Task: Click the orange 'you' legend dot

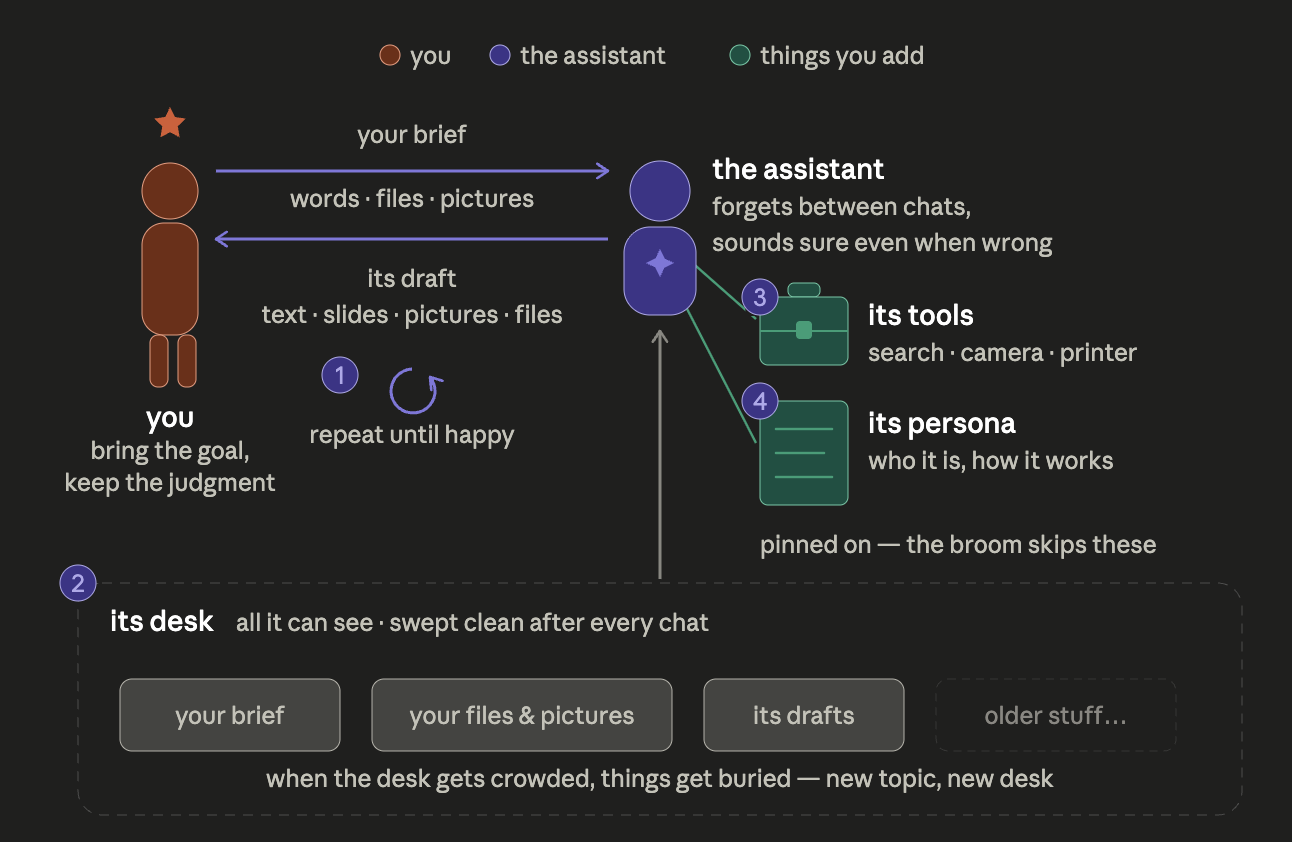Action: pos(390,56)
